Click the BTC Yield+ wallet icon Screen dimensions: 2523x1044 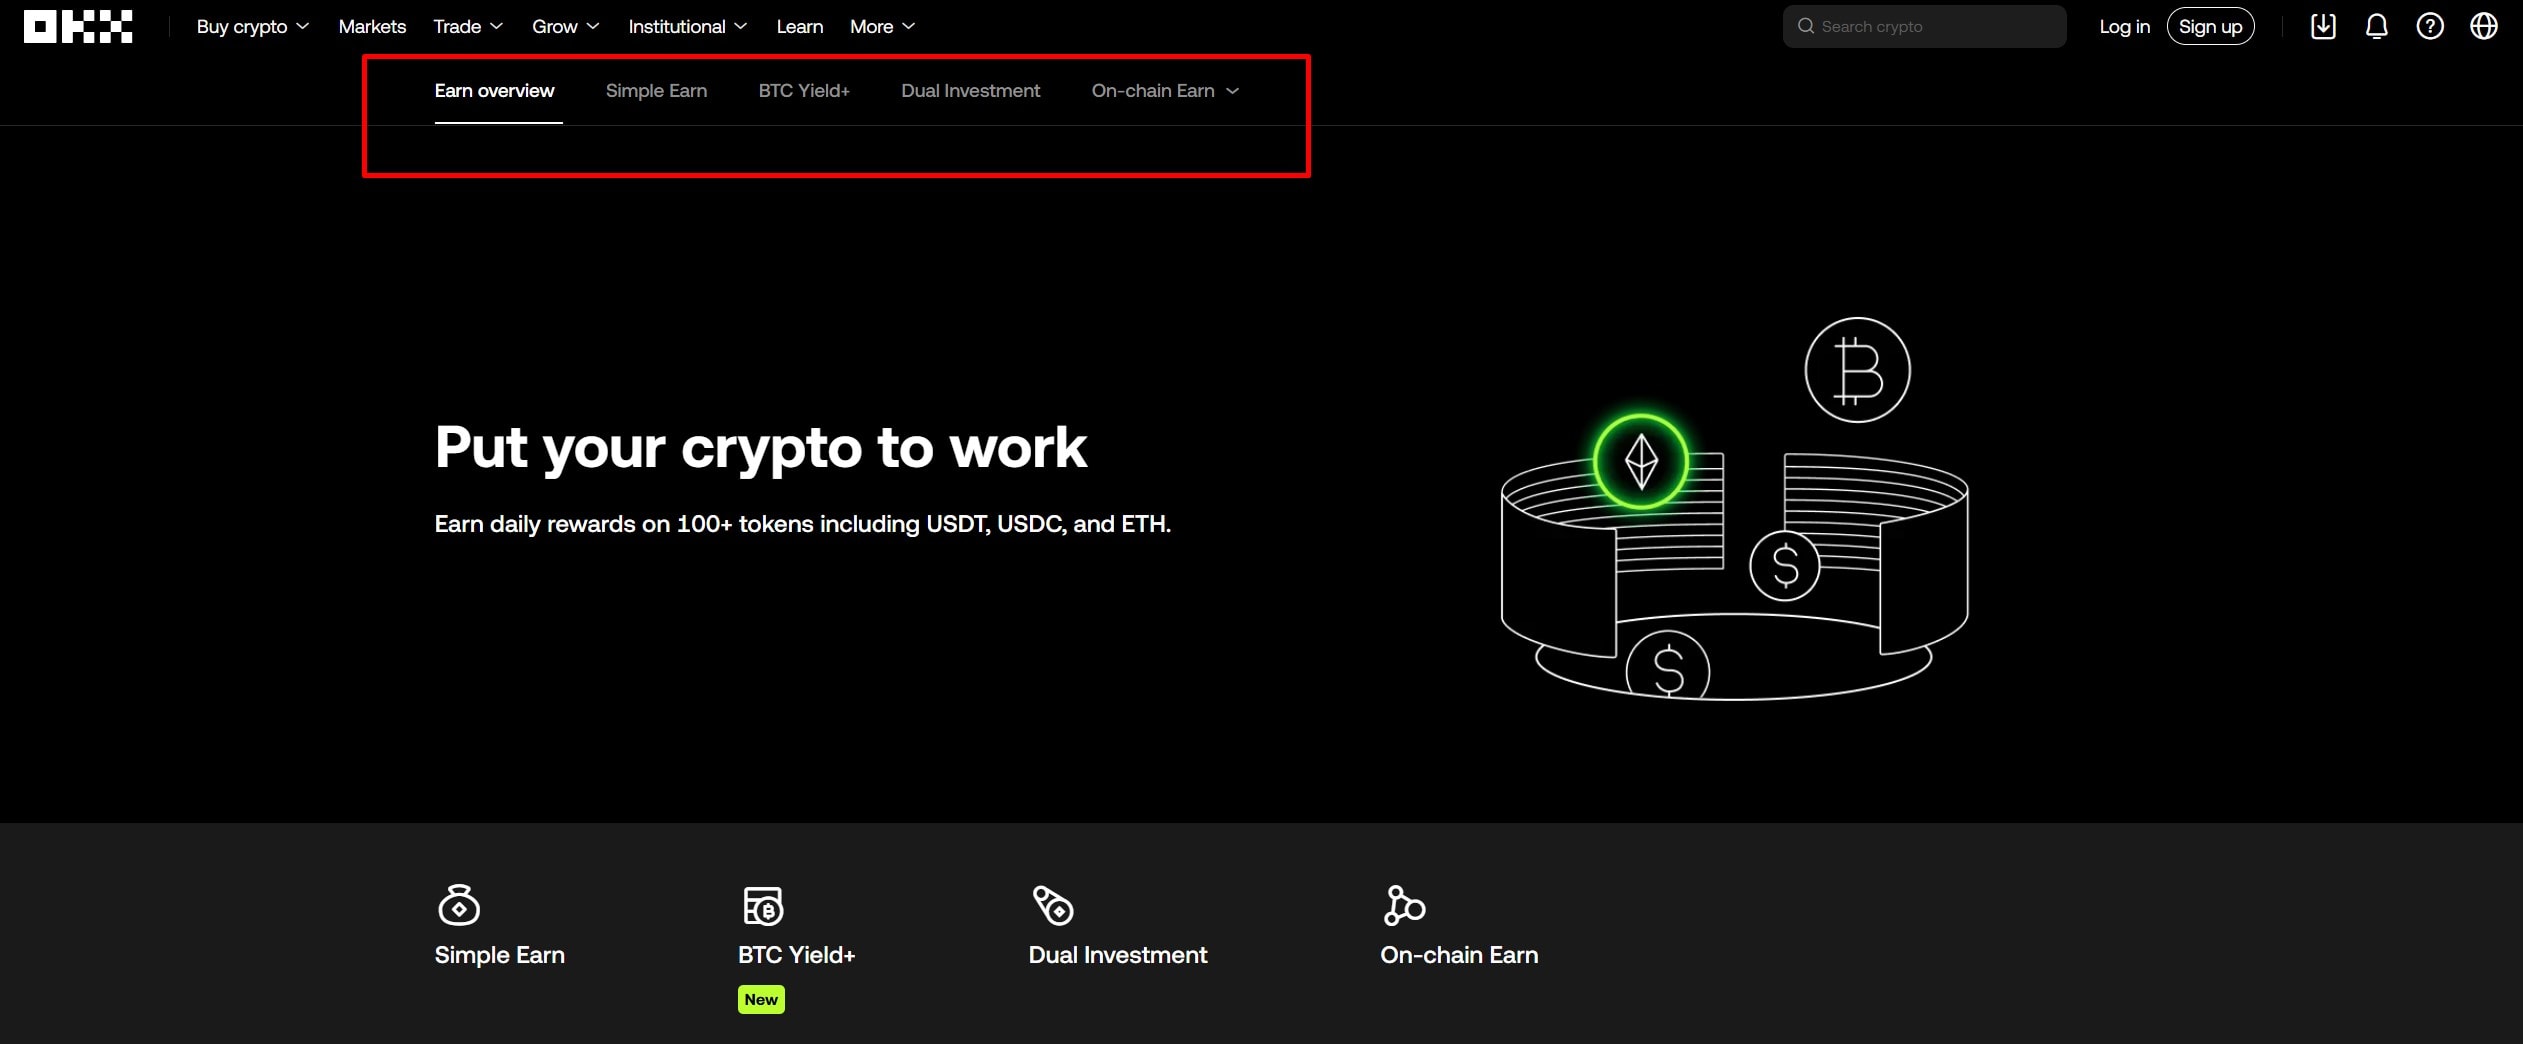763,903
